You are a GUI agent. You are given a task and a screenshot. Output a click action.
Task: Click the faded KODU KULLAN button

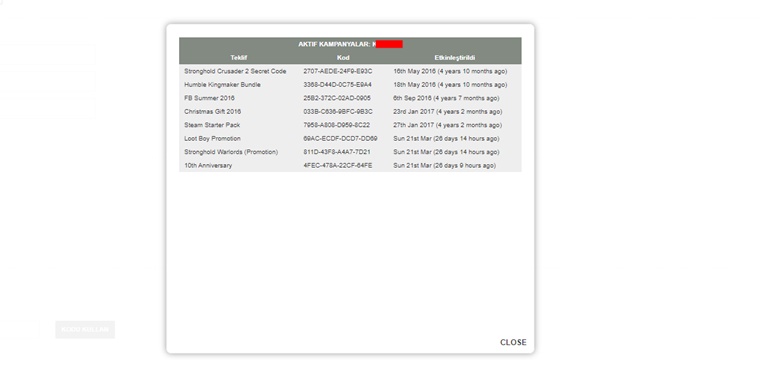85,330
